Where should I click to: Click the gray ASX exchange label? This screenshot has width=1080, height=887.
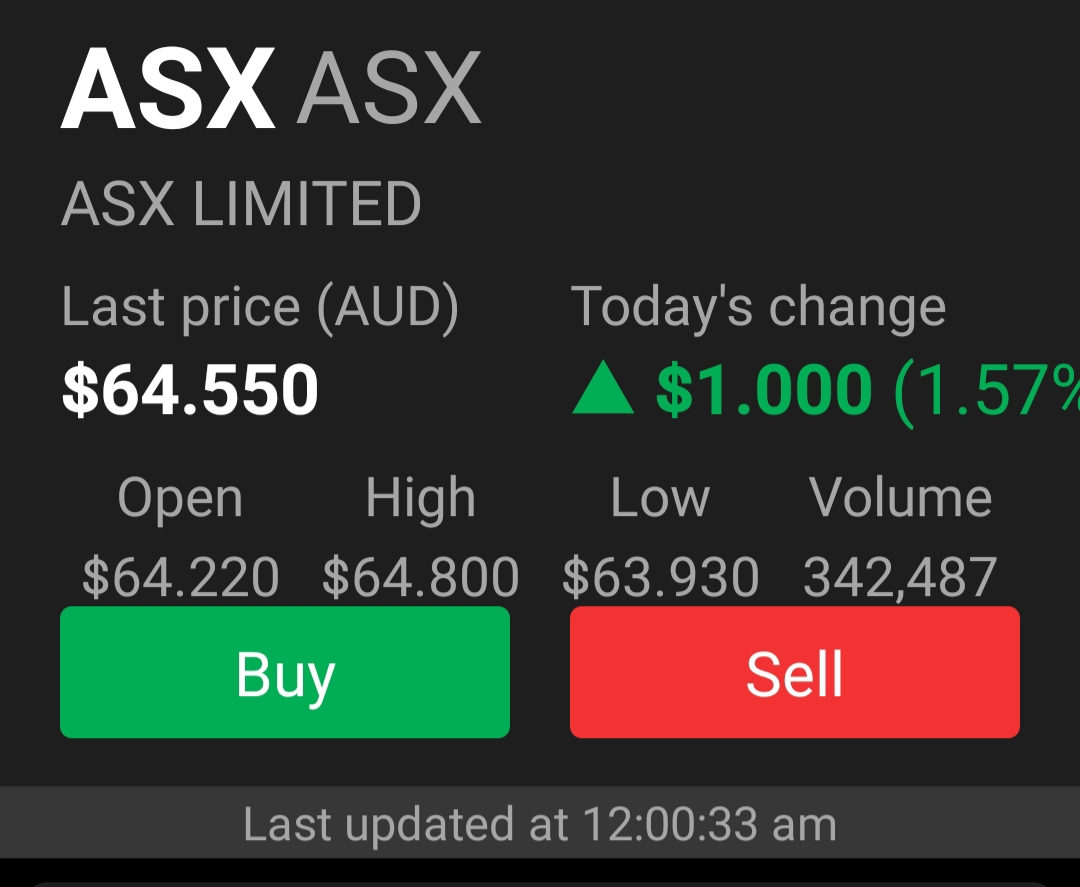point(389,90)
